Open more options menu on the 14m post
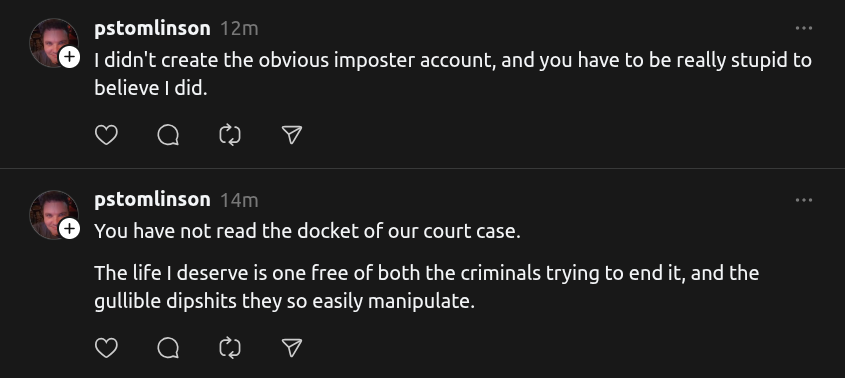 [804, 200]
